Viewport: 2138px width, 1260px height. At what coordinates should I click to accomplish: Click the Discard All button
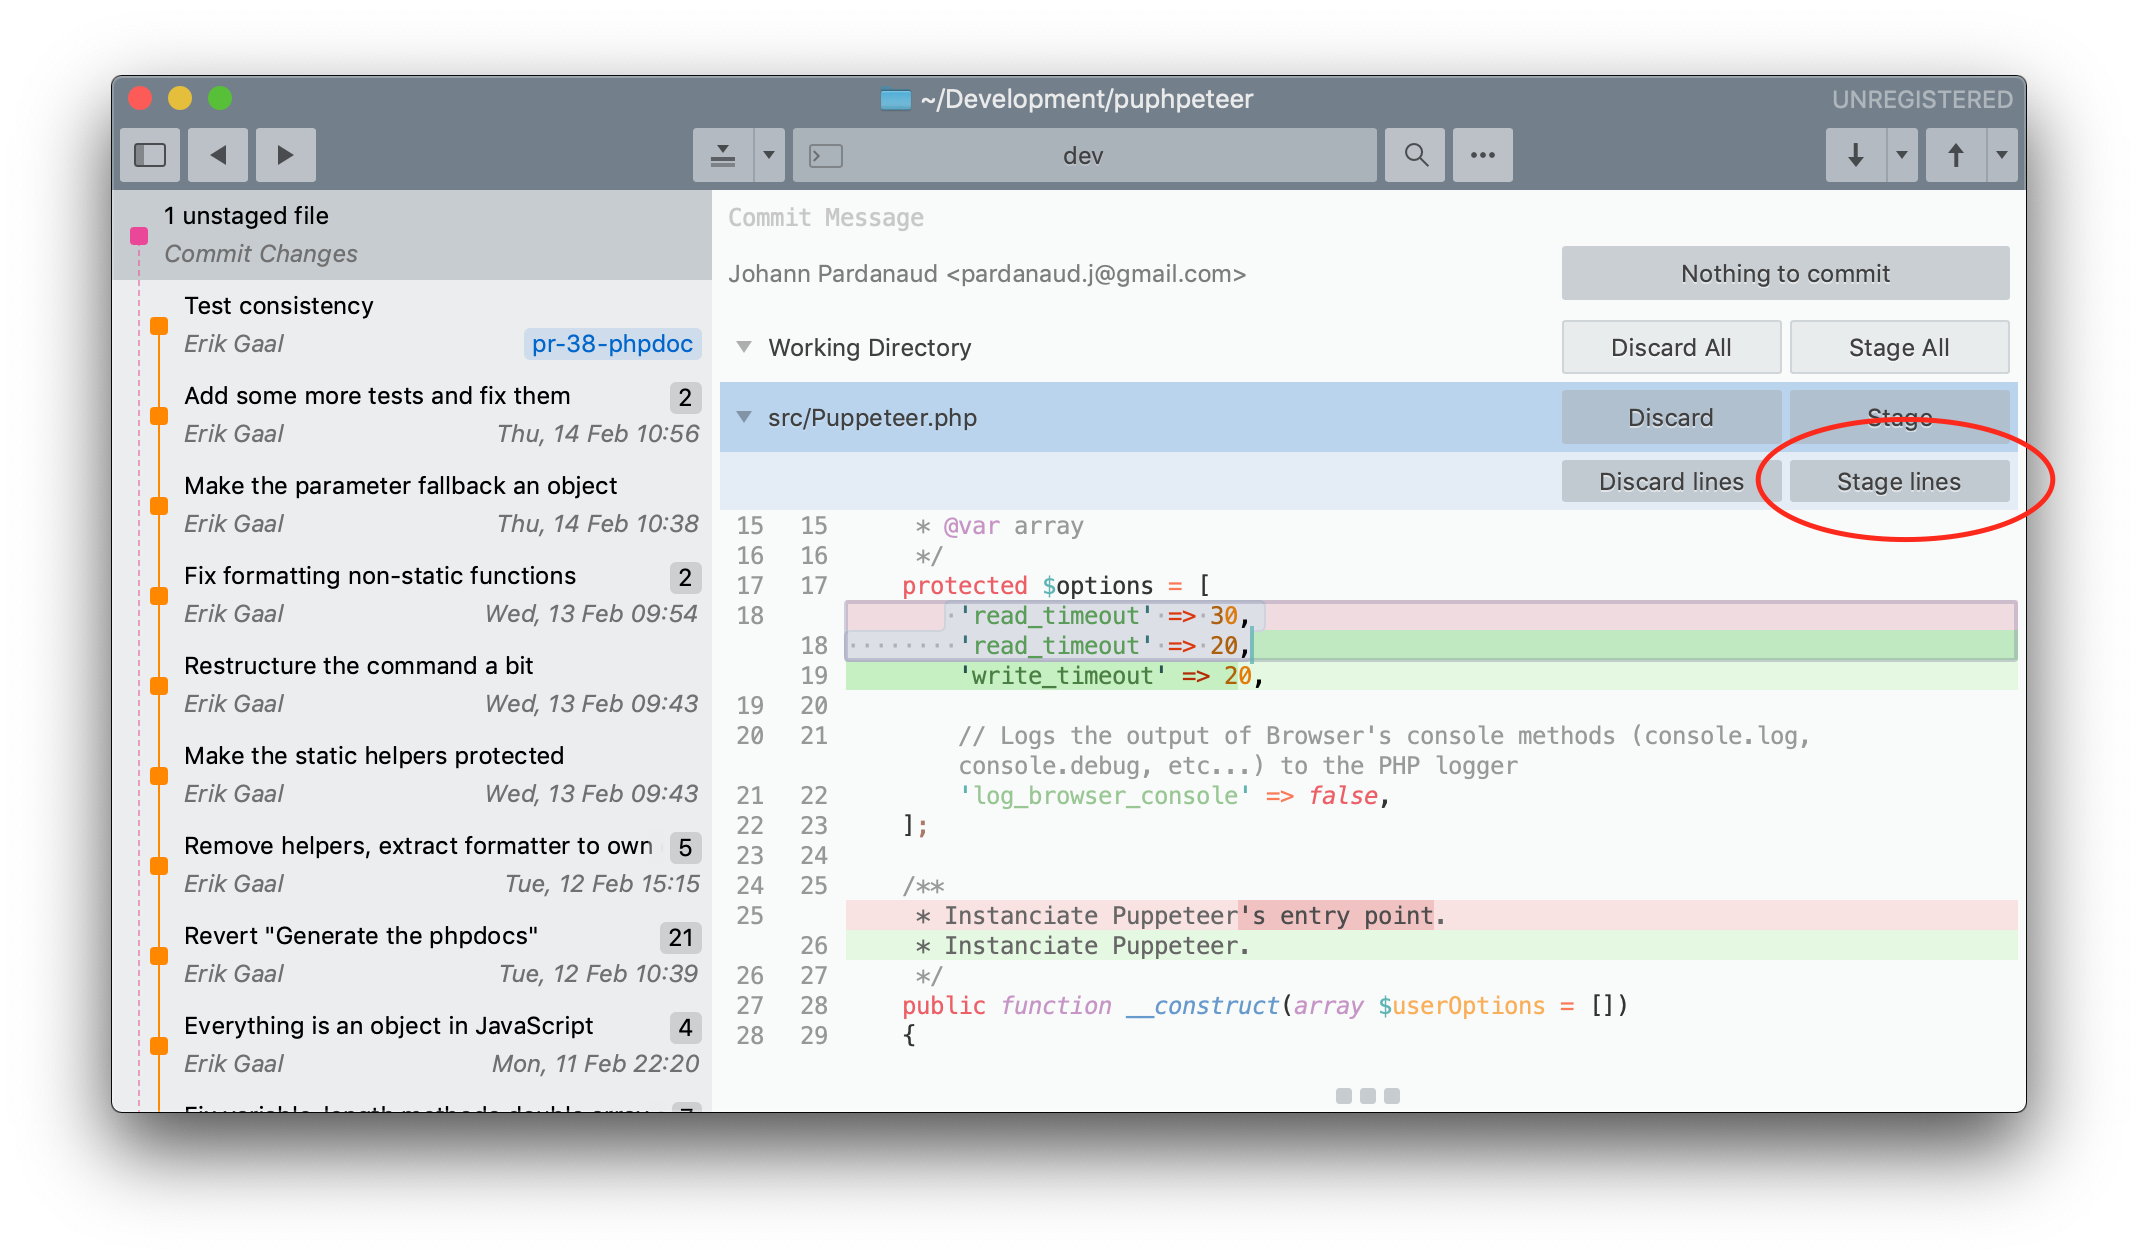tap(1670, 347)
